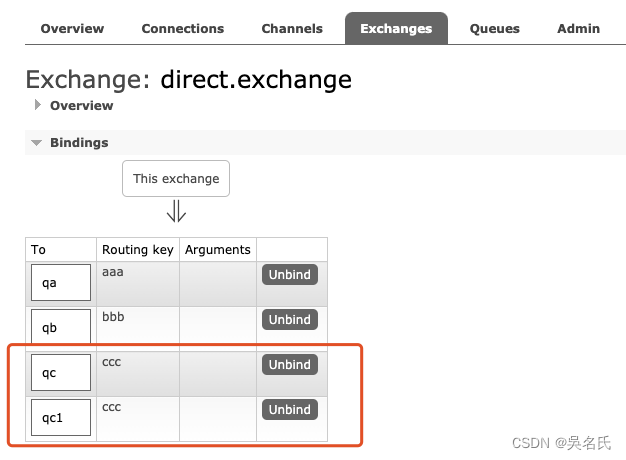626x460 pixels.
Task: Collapse the Bindings section triangle
Action: tap(37, 143)
